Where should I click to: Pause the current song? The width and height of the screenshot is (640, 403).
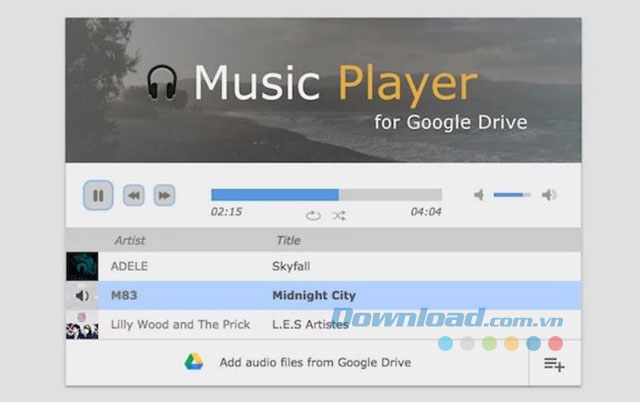(98, 196)
